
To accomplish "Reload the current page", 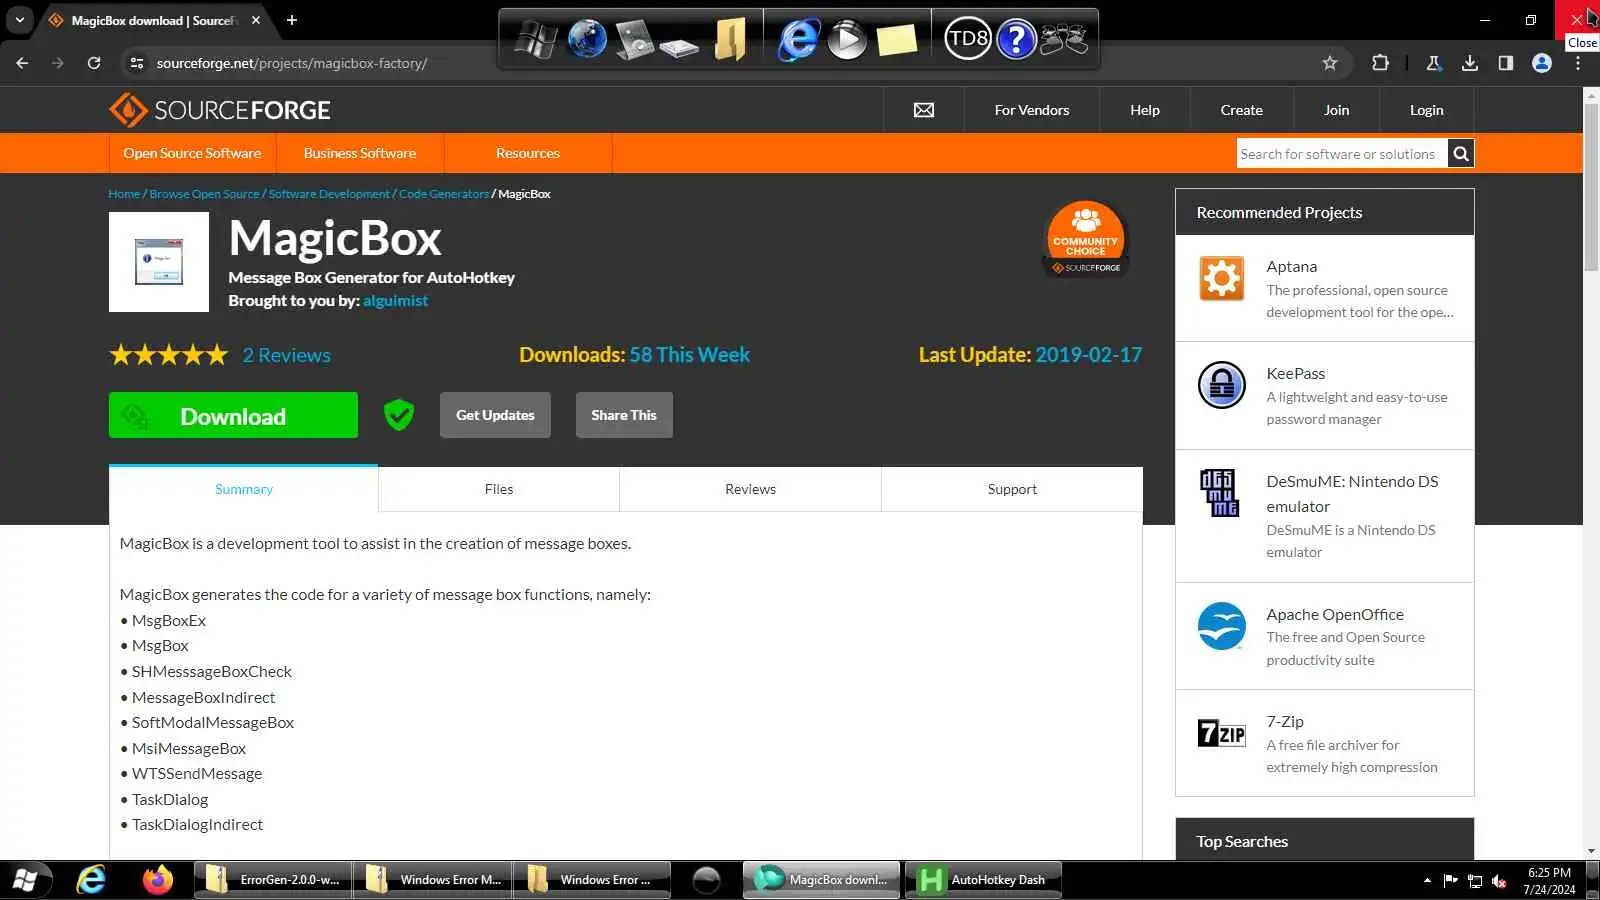I will (x=94, y=63).
